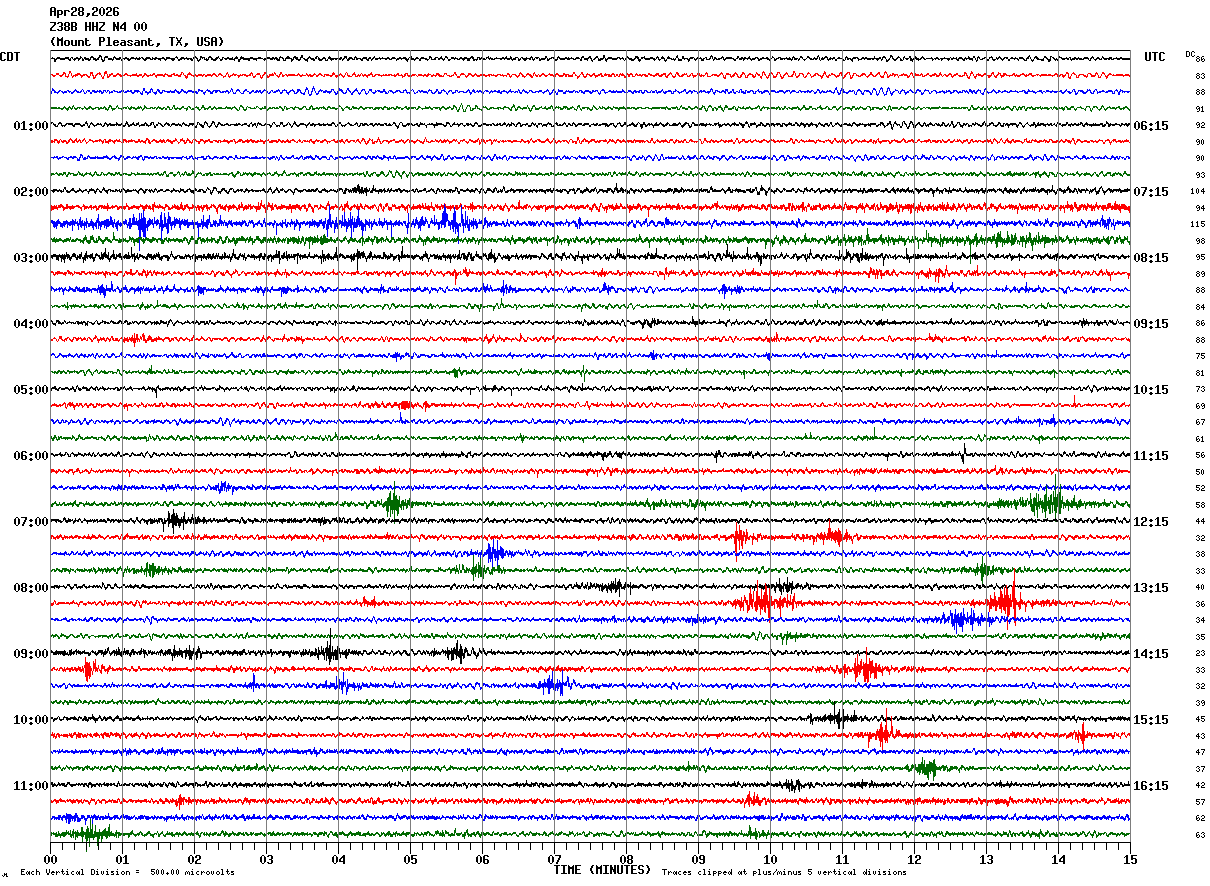Click the CDT timezone label
Viewport: 1210px width, 886px height.
(10, 57)
